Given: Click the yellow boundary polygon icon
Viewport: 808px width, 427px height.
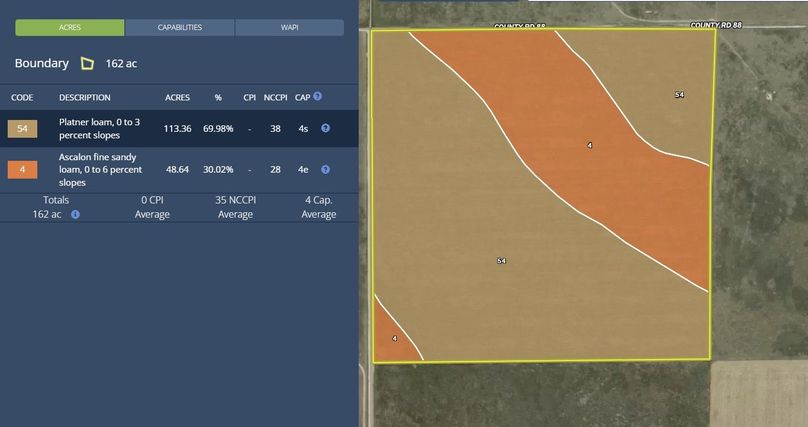Looking at the screenshot, I should (x=87, y=64).
